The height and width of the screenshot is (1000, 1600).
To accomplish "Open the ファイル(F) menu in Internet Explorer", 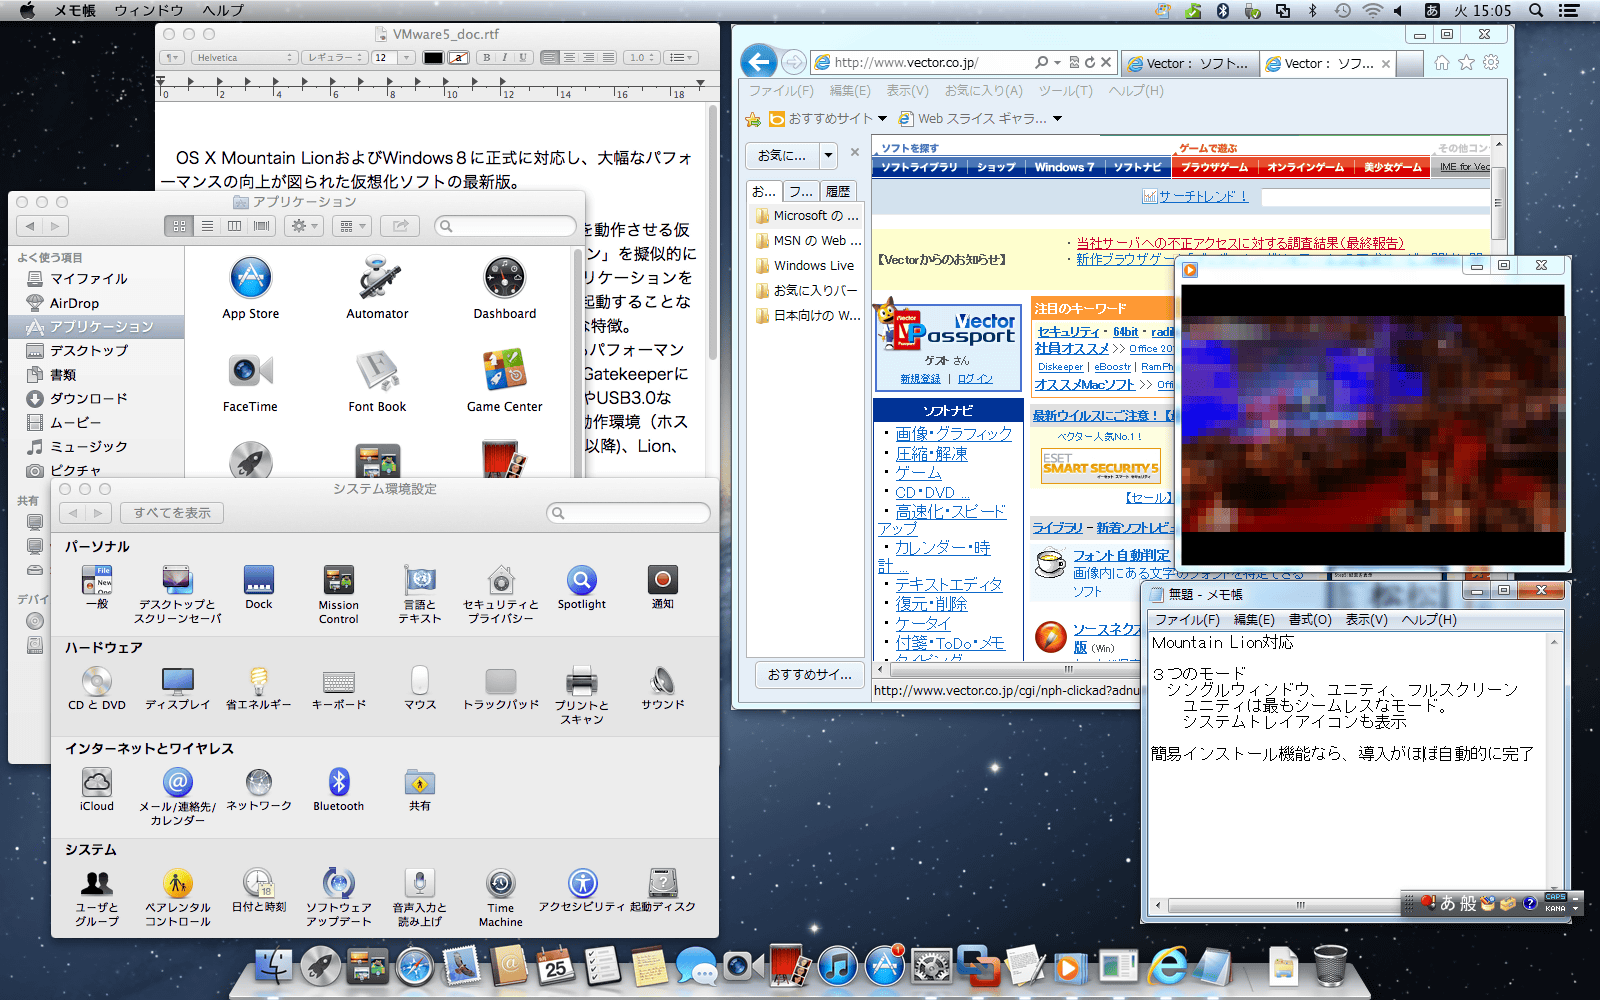I will point(781,90).
